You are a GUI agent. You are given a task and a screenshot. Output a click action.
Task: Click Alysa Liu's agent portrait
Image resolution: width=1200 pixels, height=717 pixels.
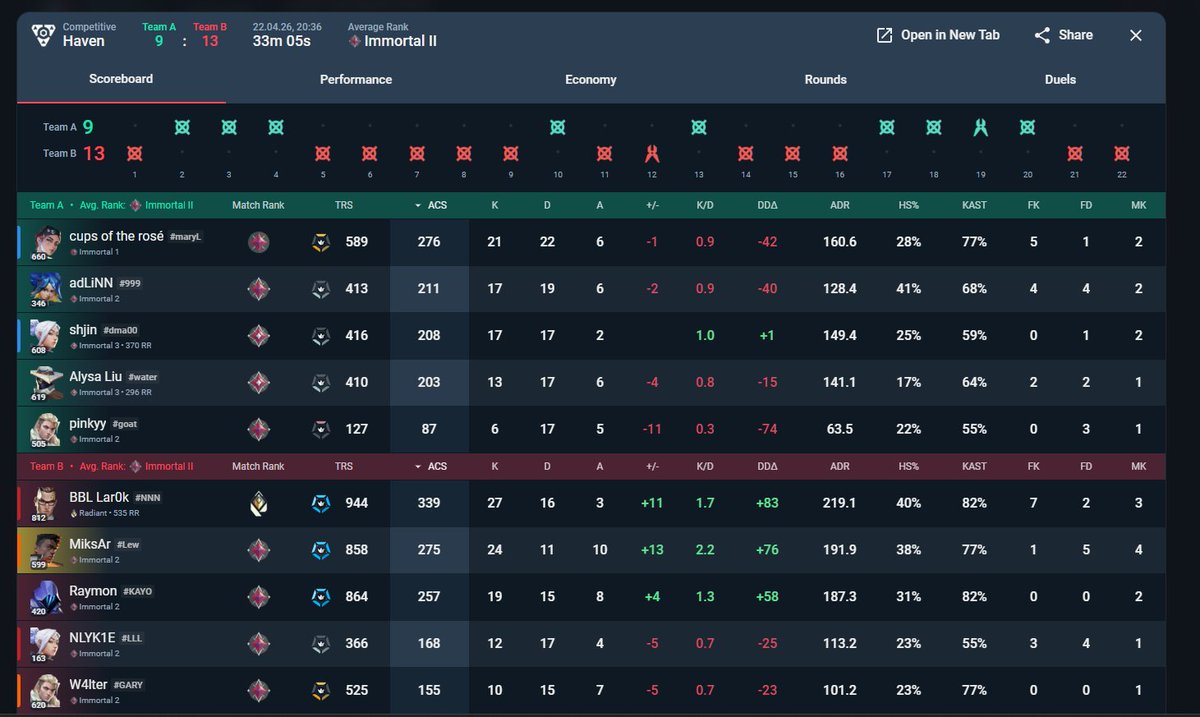45,383
